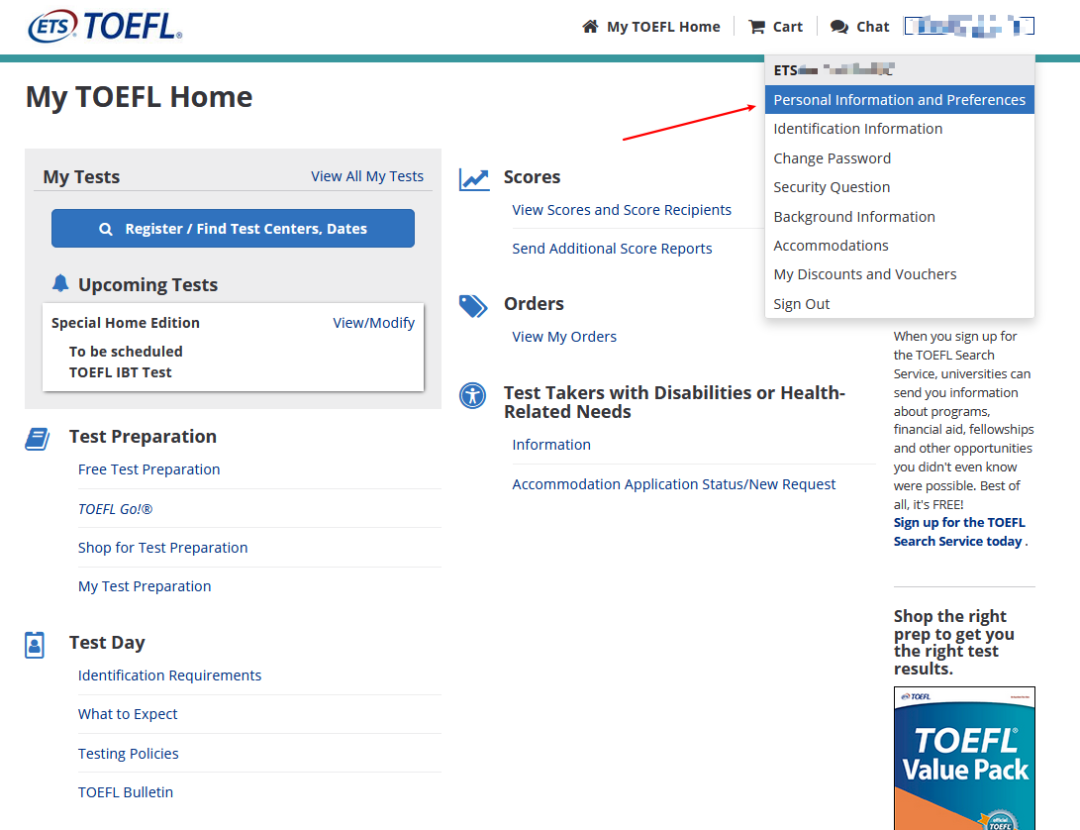Click the TOEFL IBT Test text
The width and height of the screenshot is (1080, 830).
click(x=121, y=373)
